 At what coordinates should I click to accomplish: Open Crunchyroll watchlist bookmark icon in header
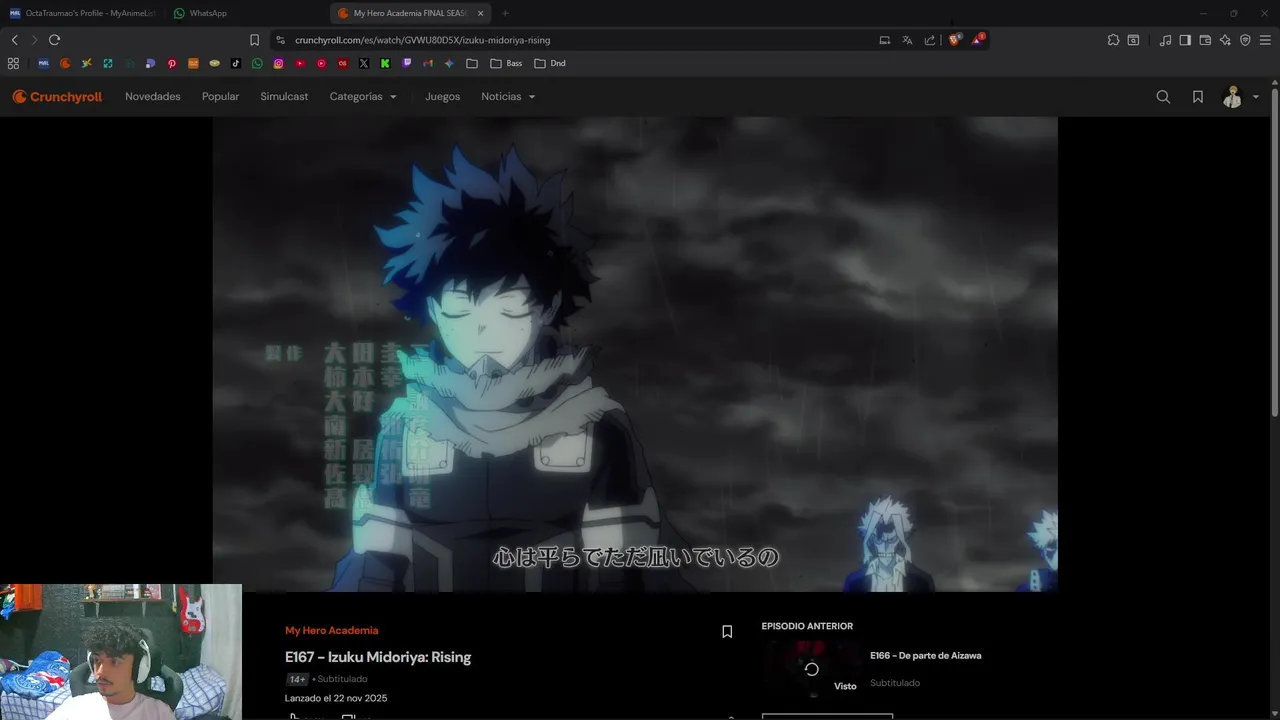pyautogui.click(x=1198, y=97)
